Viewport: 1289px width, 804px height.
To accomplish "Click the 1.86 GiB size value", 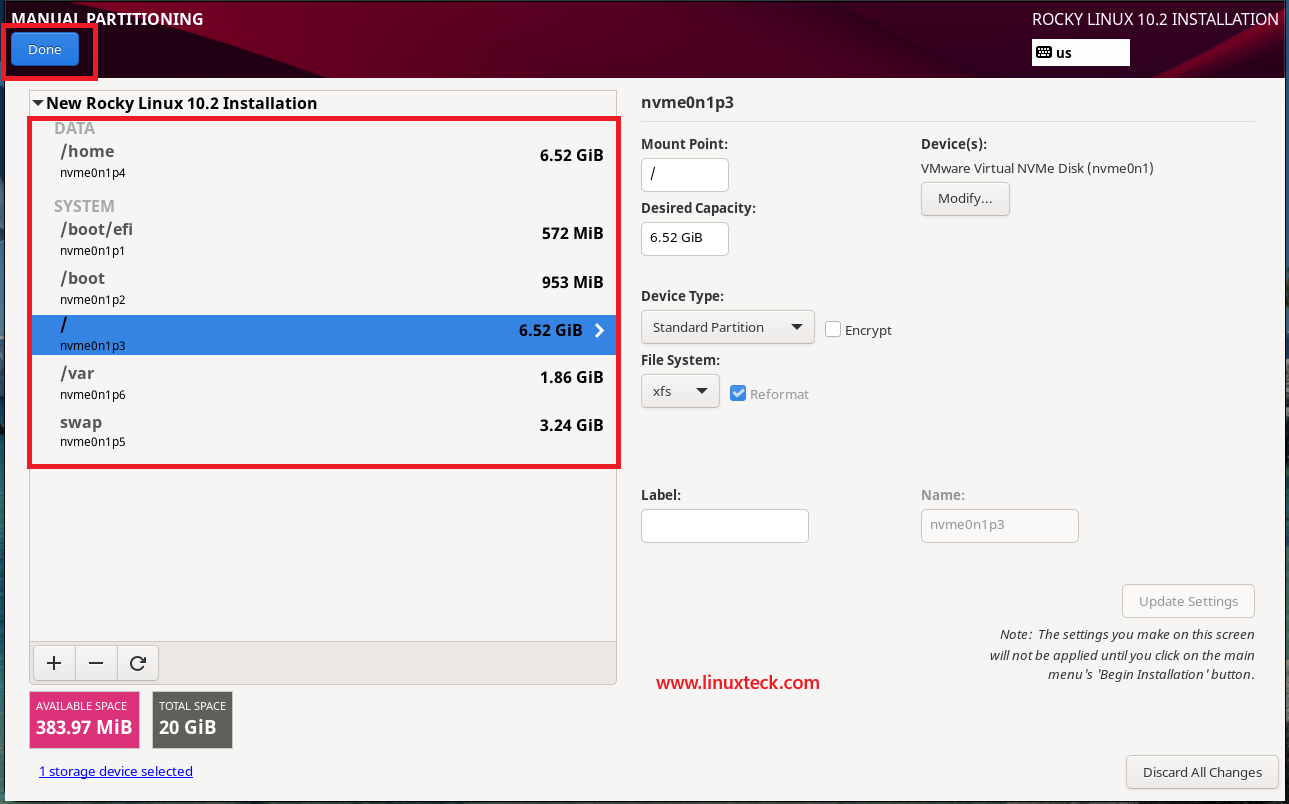I will point(572,377).
